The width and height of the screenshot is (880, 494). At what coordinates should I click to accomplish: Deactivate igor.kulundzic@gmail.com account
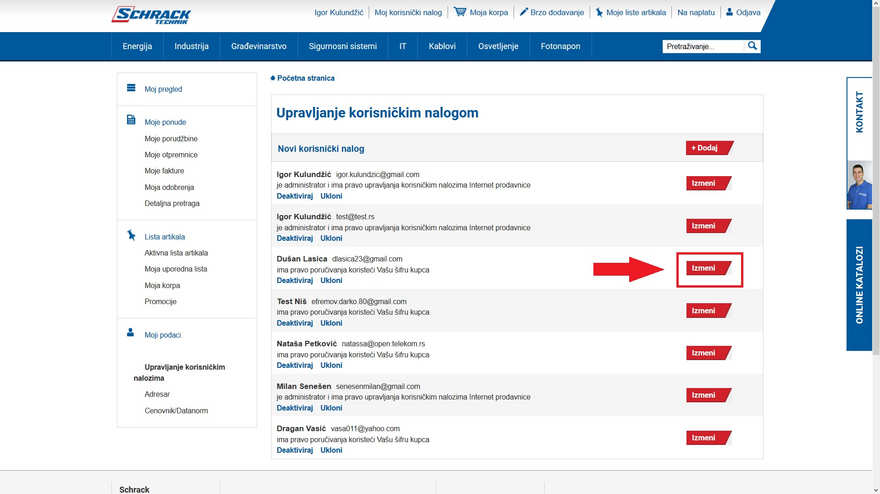click(x=295, y=196)
